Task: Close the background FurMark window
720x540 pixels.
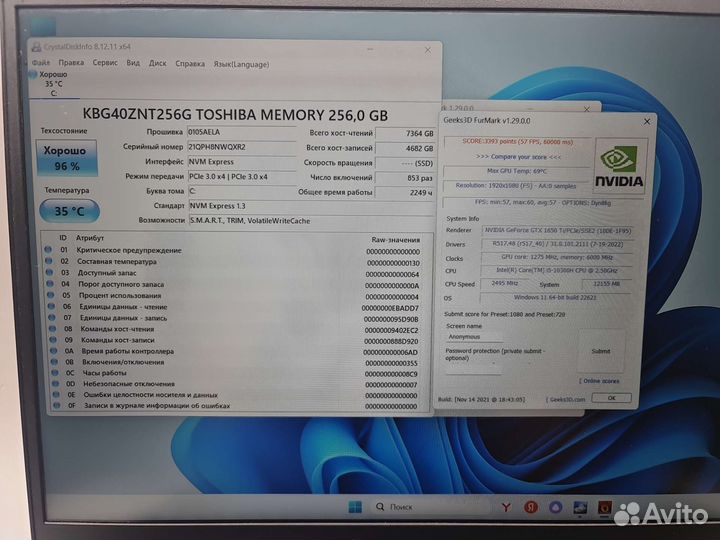Action: pyautogui.click(x=586, y=109)
